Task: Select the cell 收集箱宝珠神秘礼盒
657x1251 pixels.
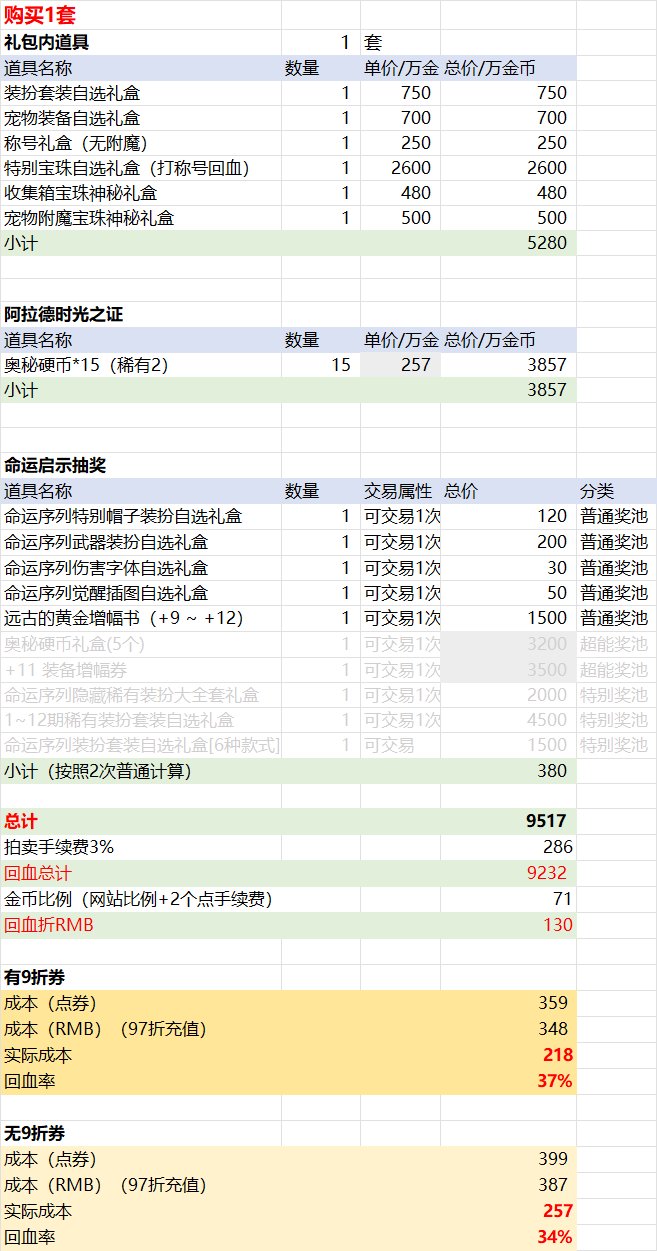Action: click(x=81, y=193)
